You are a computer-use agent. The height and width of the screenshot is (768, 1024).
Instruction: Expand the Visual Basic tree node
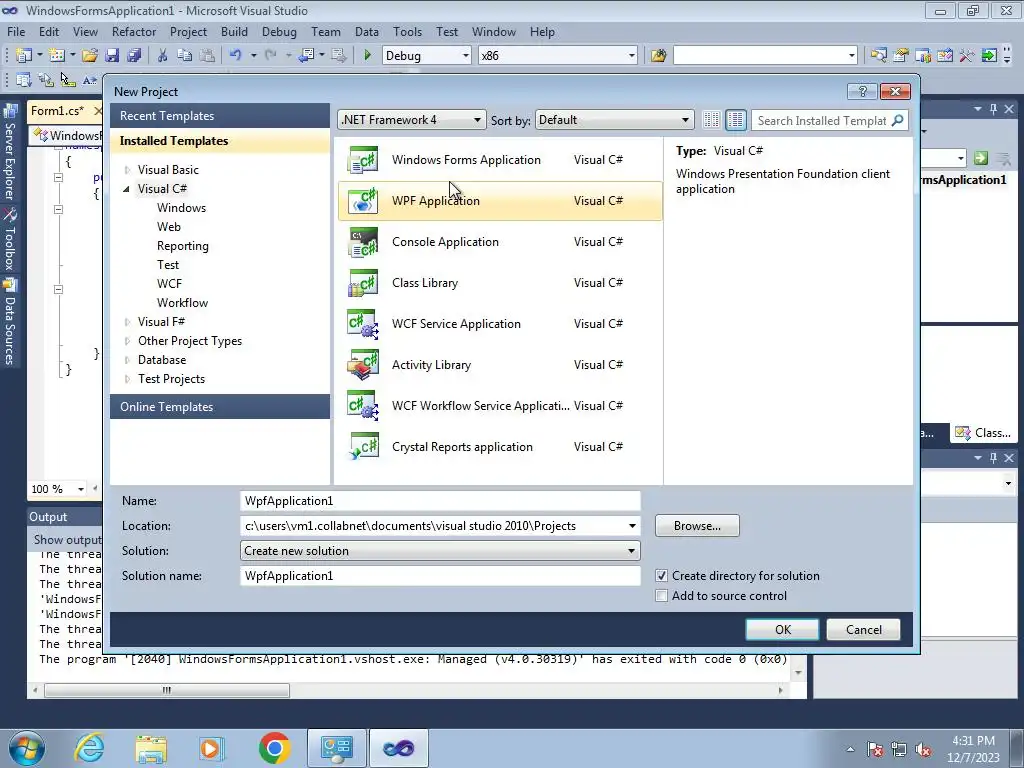pyautogui.click(x=127, y=170)
